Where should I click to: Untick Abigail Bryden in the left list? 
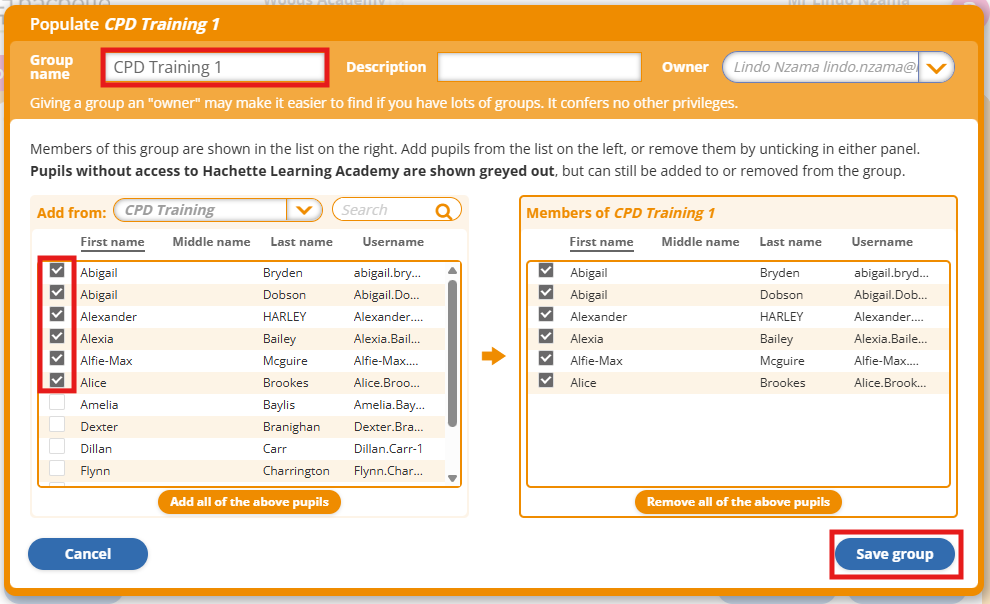coord(57,271)
